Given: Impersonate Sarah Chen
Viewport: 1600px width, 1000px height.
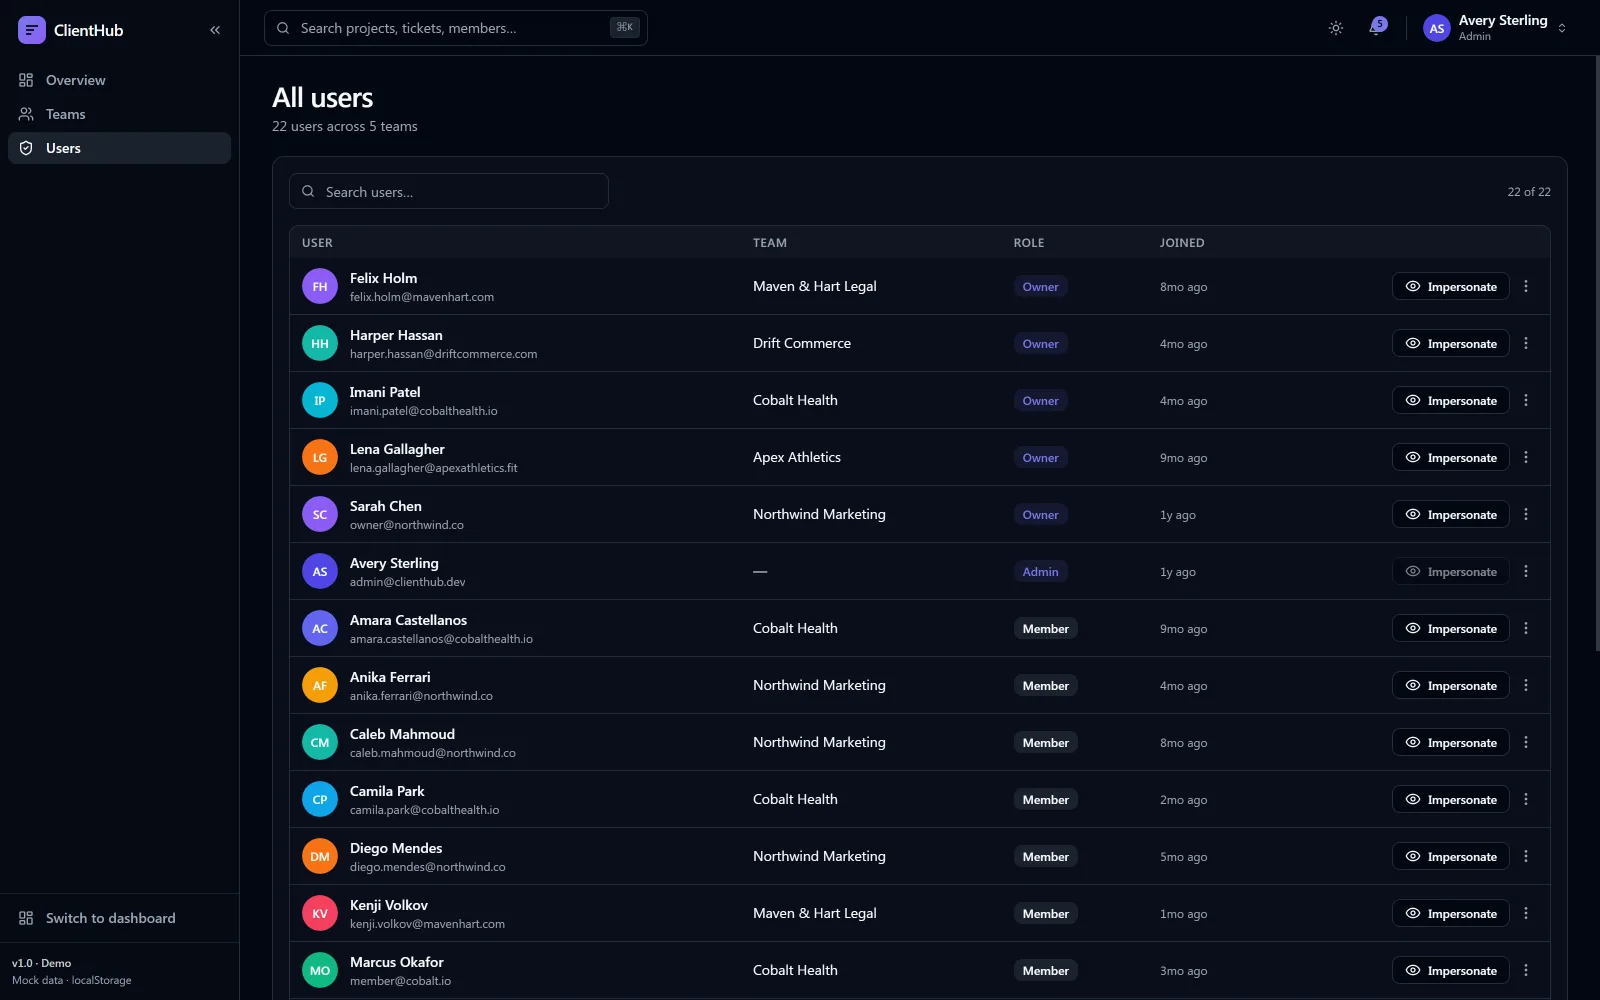Looking at the screenshot, I should click(x=1451, y=514).
